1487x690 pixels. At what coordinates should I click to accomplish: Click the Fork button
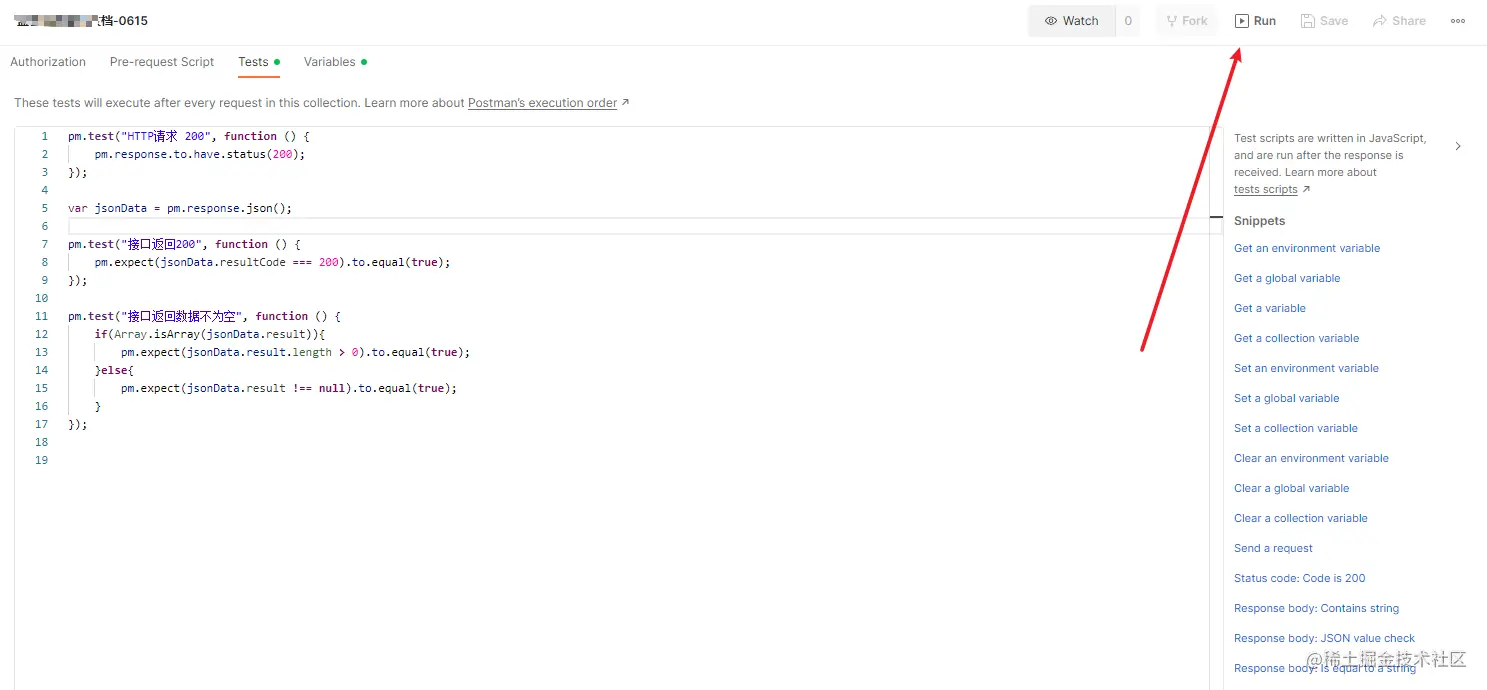pyautogui.click(x=1187, y=21)
